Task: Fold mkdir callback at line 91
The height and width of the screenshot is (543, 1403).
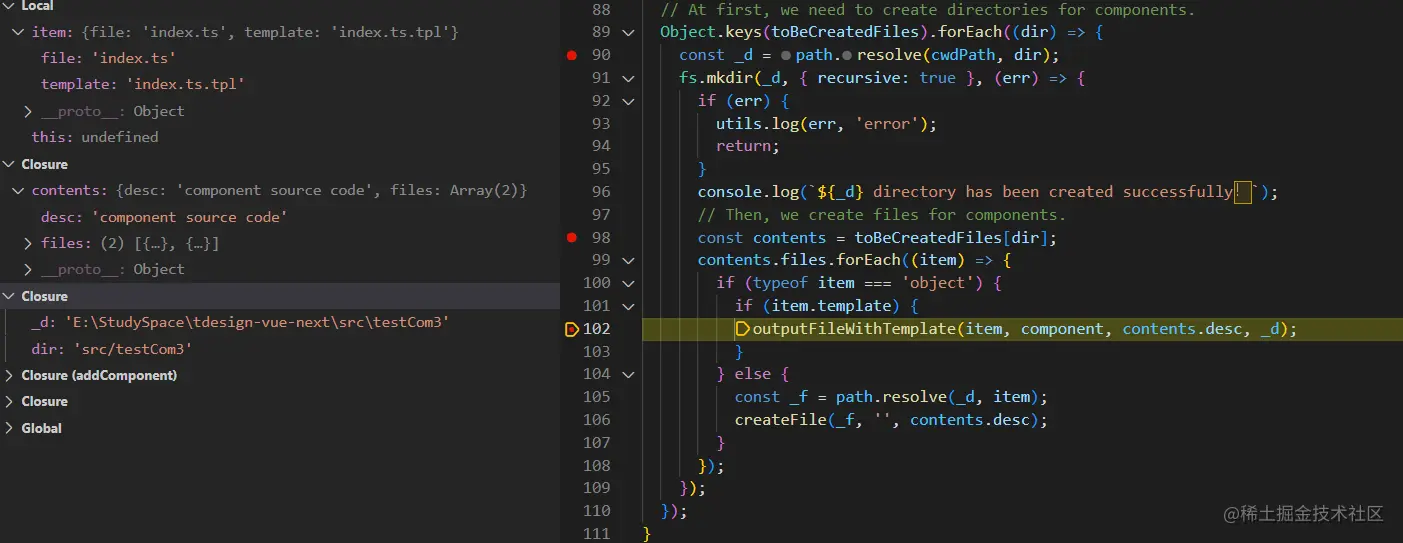Action: 628,78
